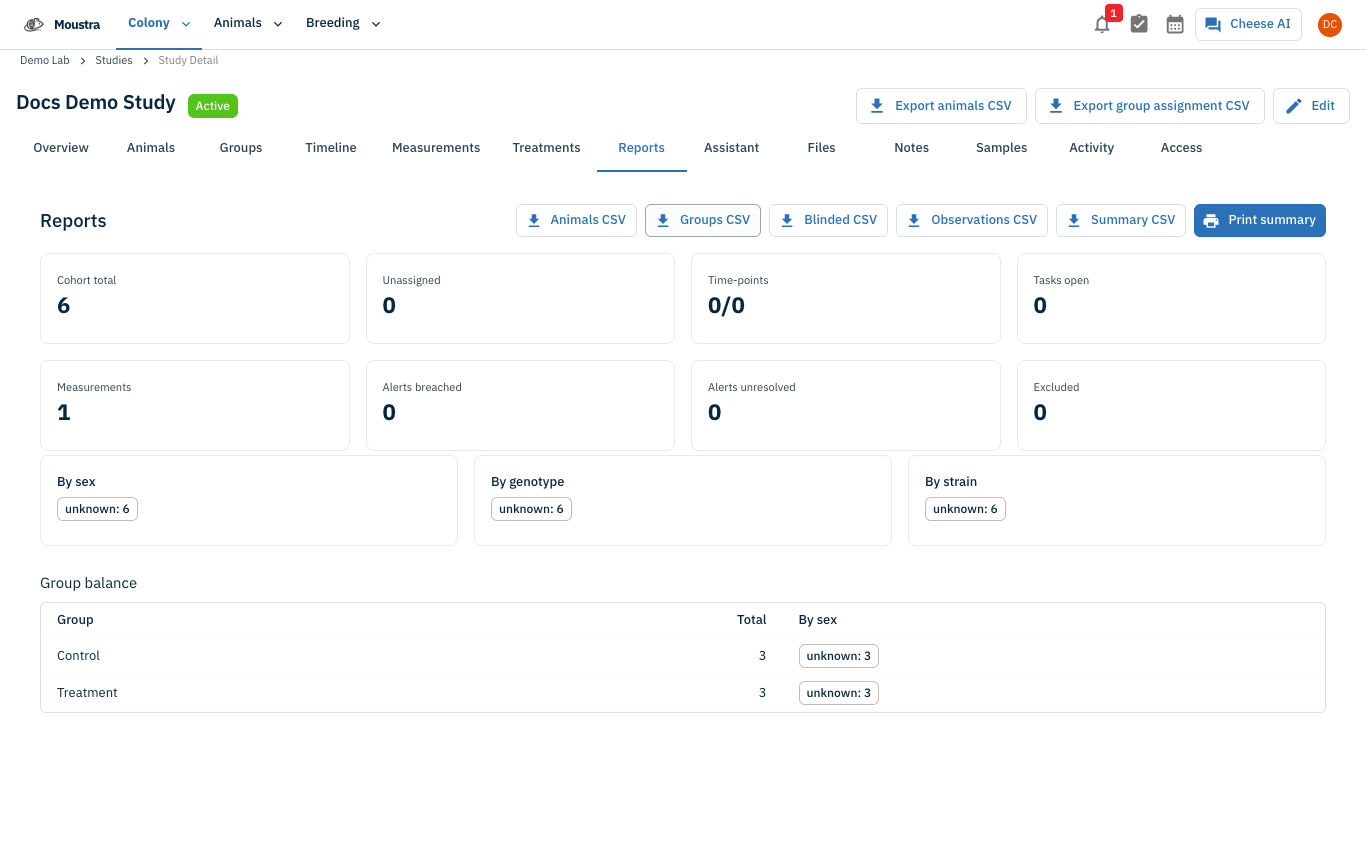Open the tasks checklist icon
The width and height of the screenshot is (1366, 854).
(1139, 24)
